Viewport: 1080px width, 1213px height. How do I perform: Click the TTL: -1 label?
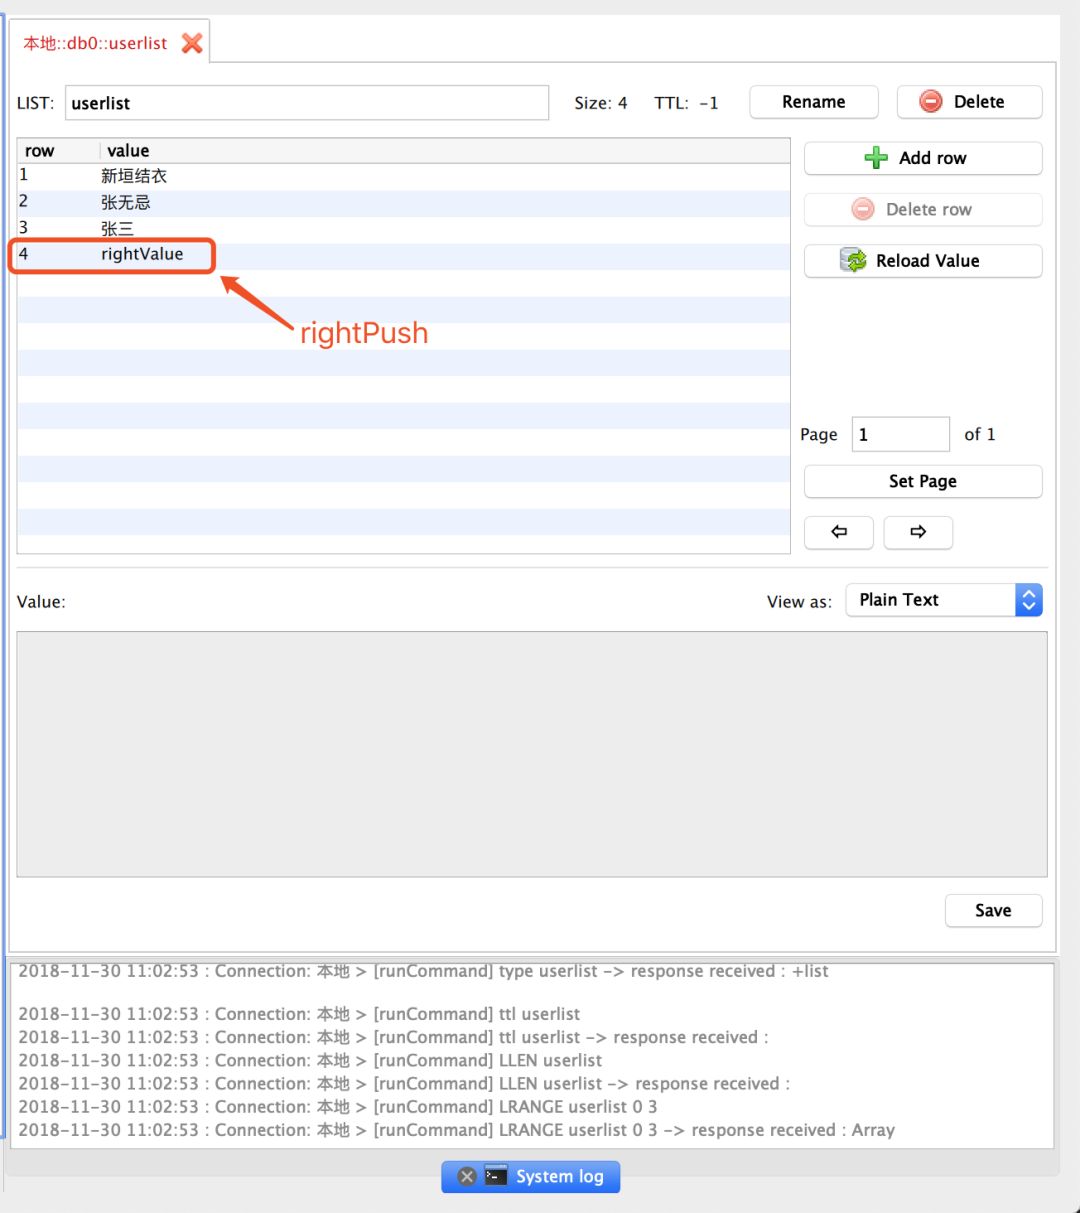pos(686,103)
